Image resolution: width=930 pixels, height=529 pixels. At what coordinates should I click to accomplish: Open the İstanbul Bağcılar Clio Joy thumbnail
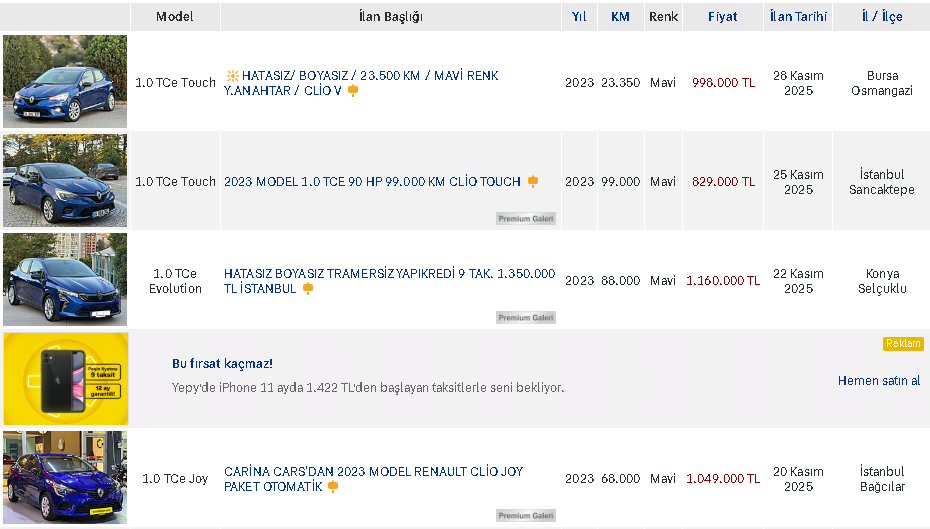click(65, 478)
